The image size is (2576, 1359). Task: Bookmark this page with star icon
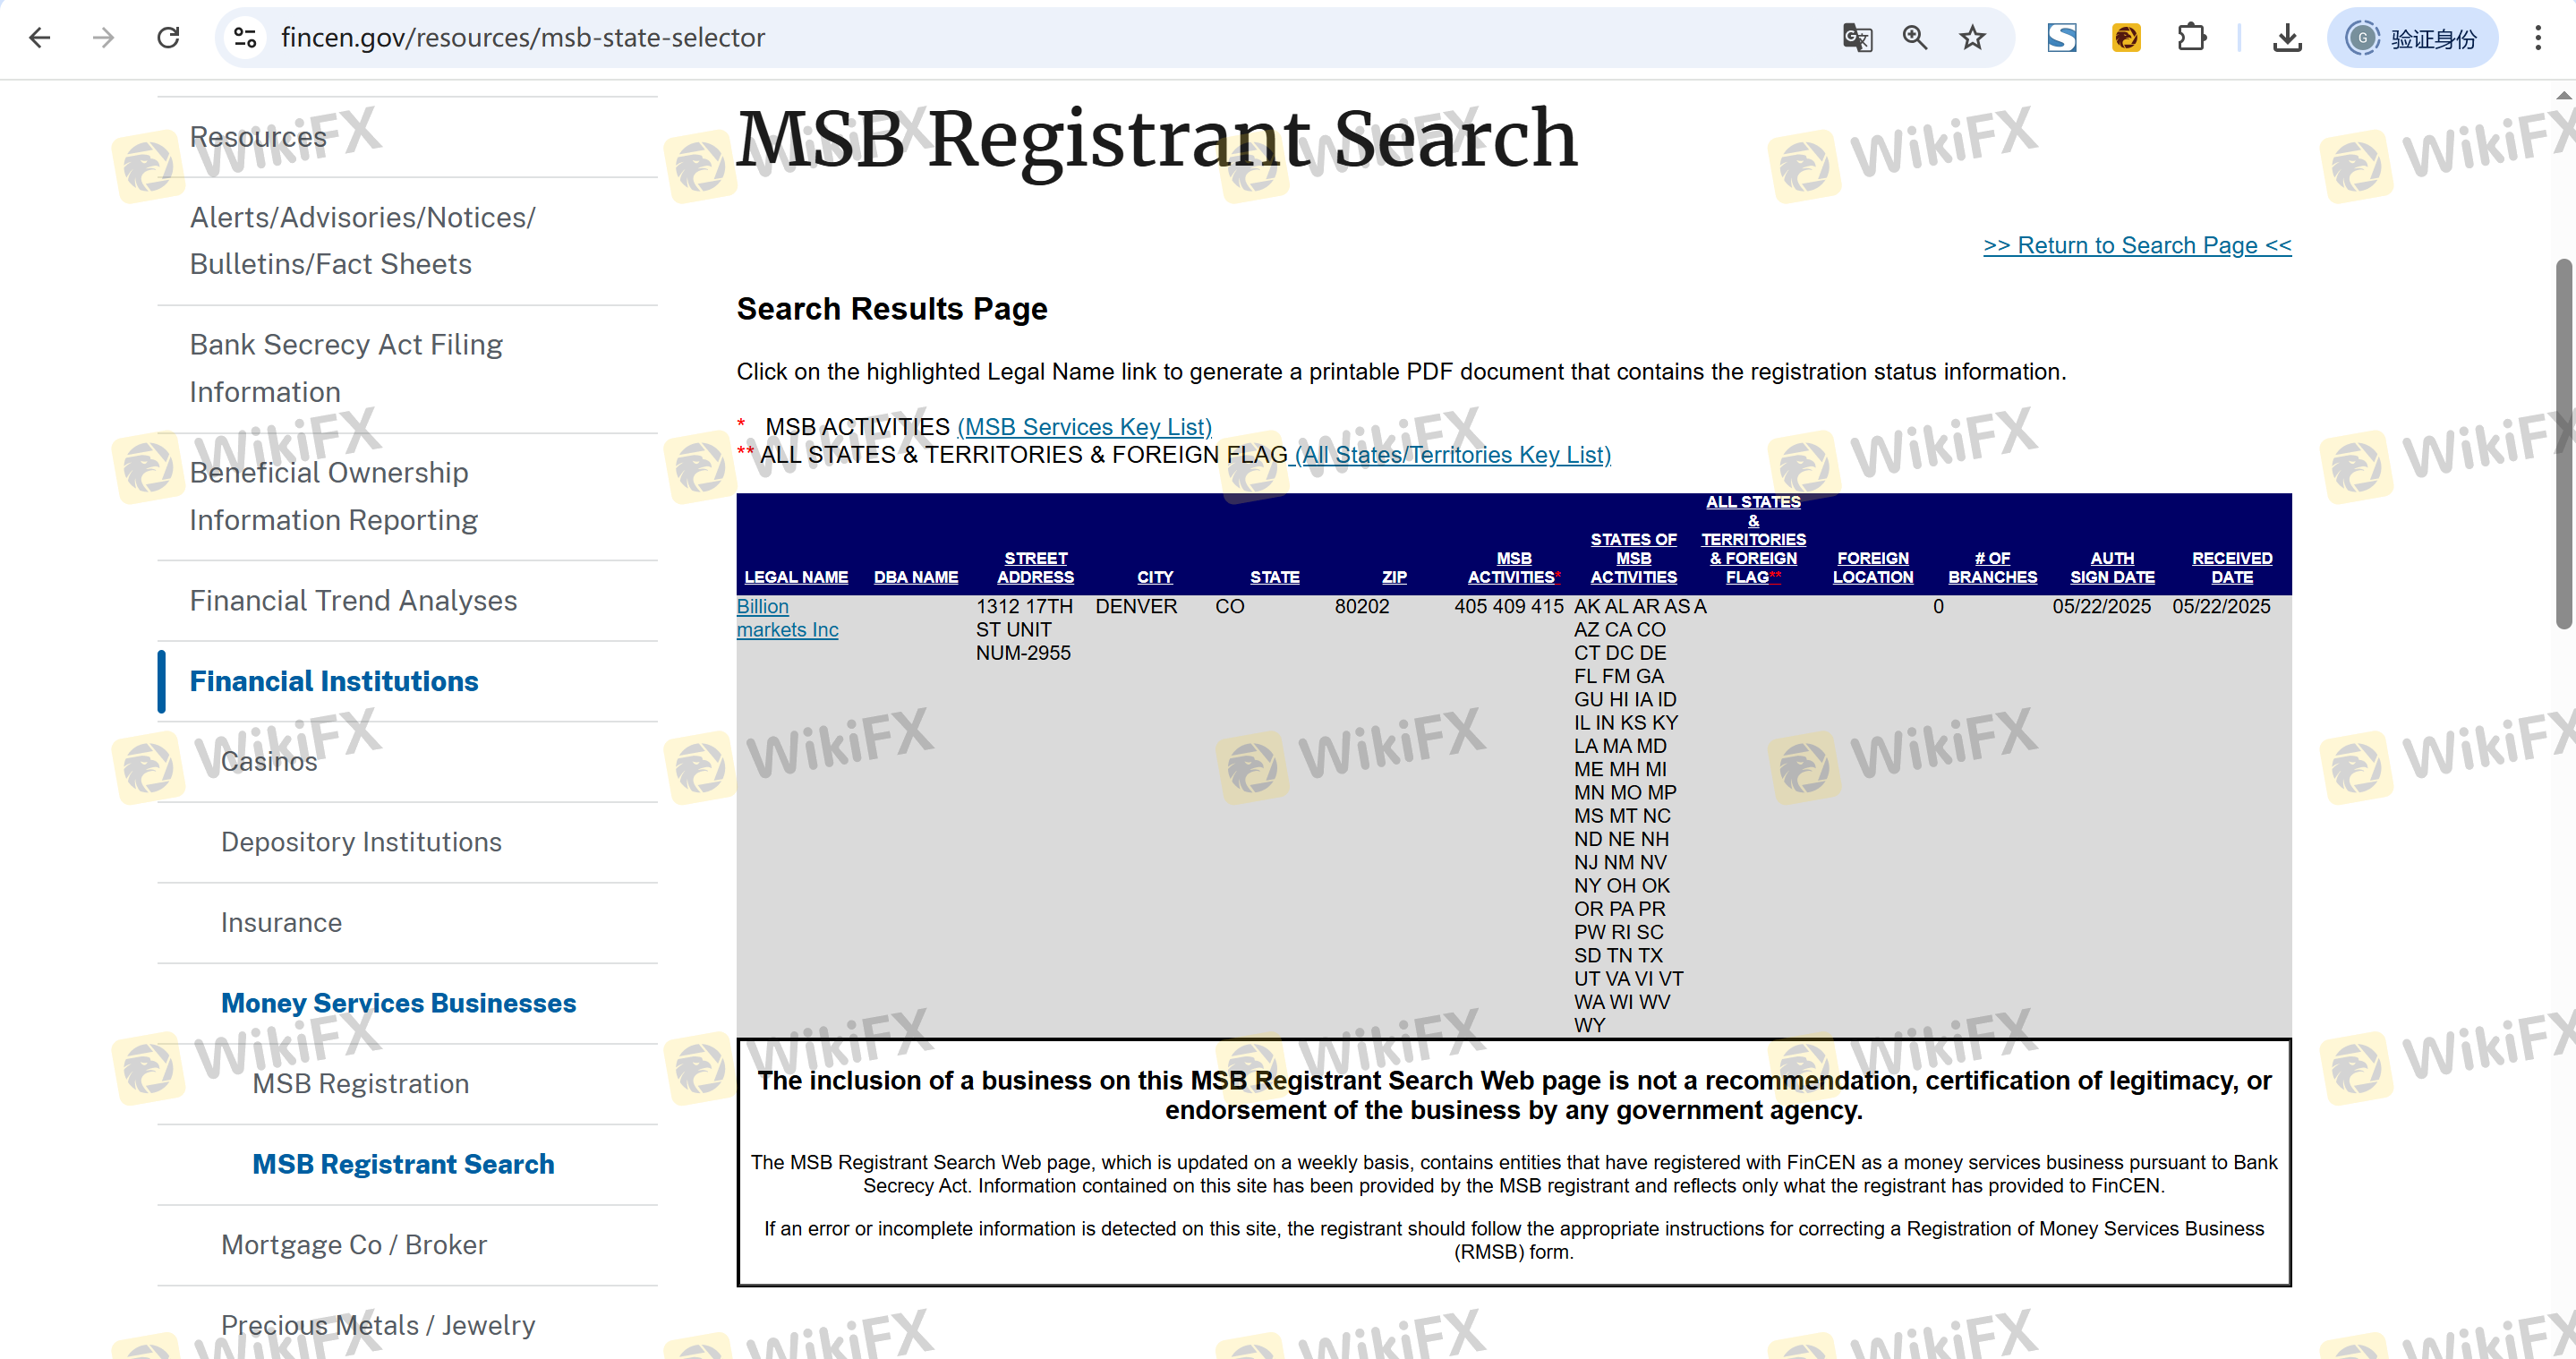pos(1972,38)
